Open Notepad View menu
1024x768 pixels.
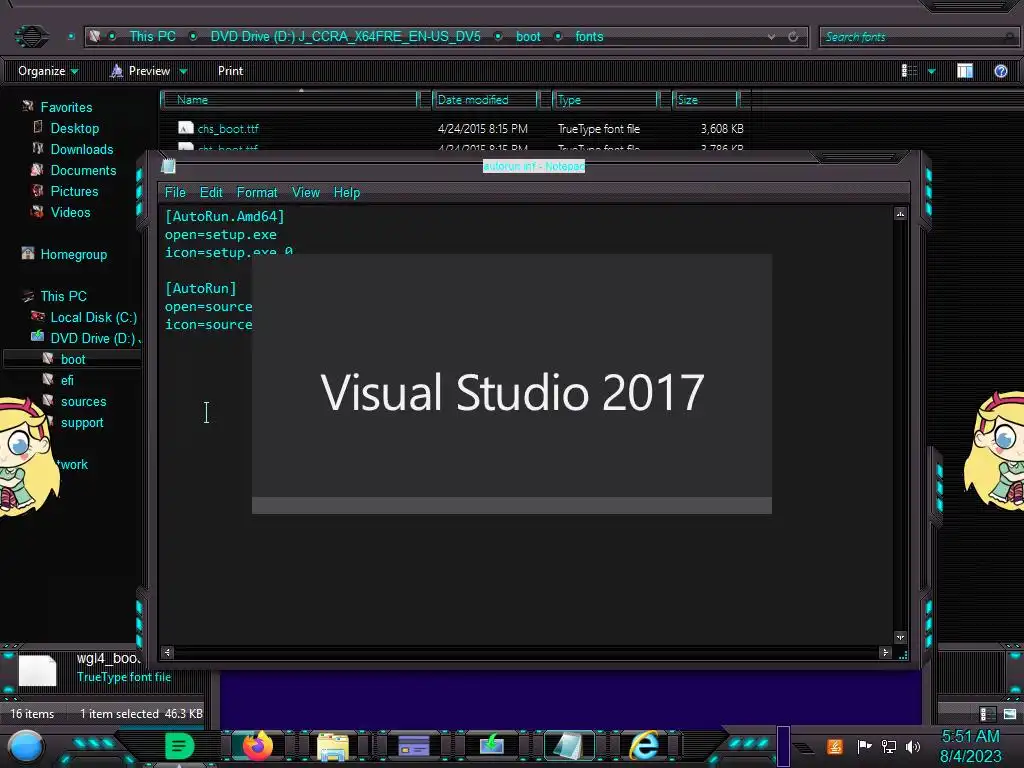(x=306, y=192)
